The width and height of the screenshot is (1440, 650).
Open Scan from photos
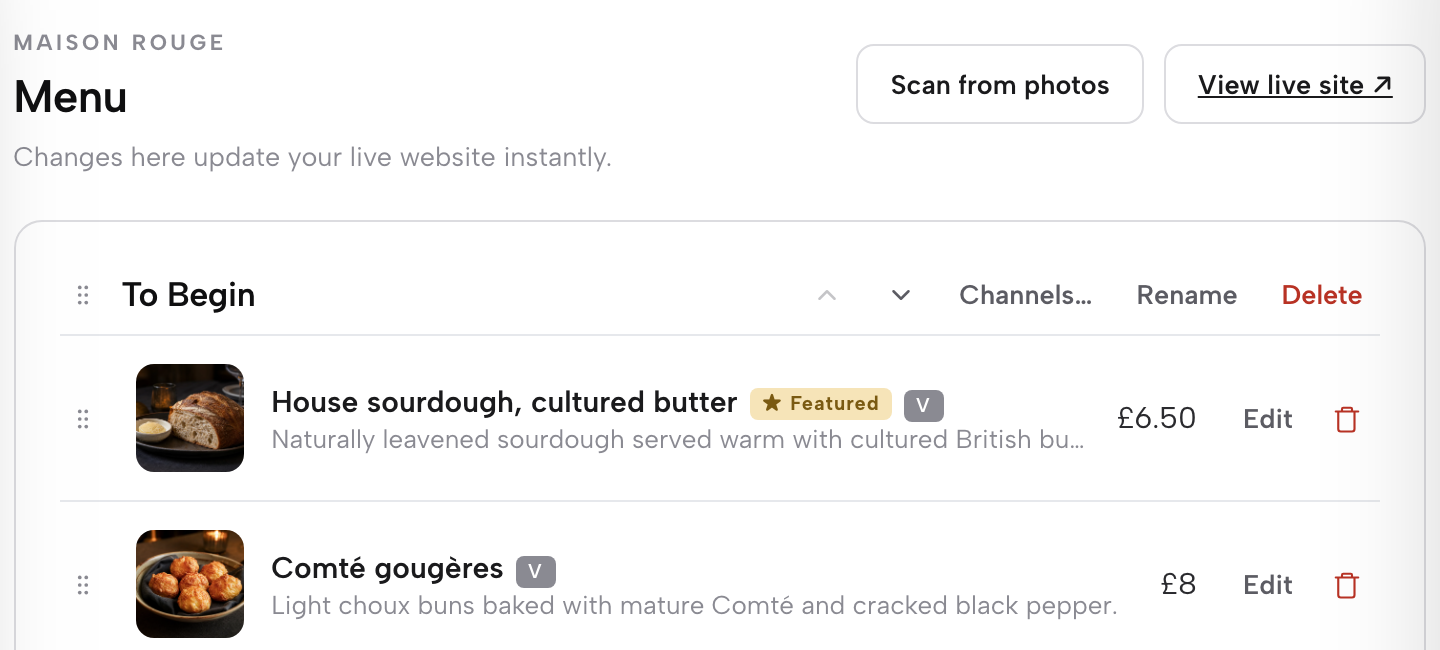click(1000, 84)
